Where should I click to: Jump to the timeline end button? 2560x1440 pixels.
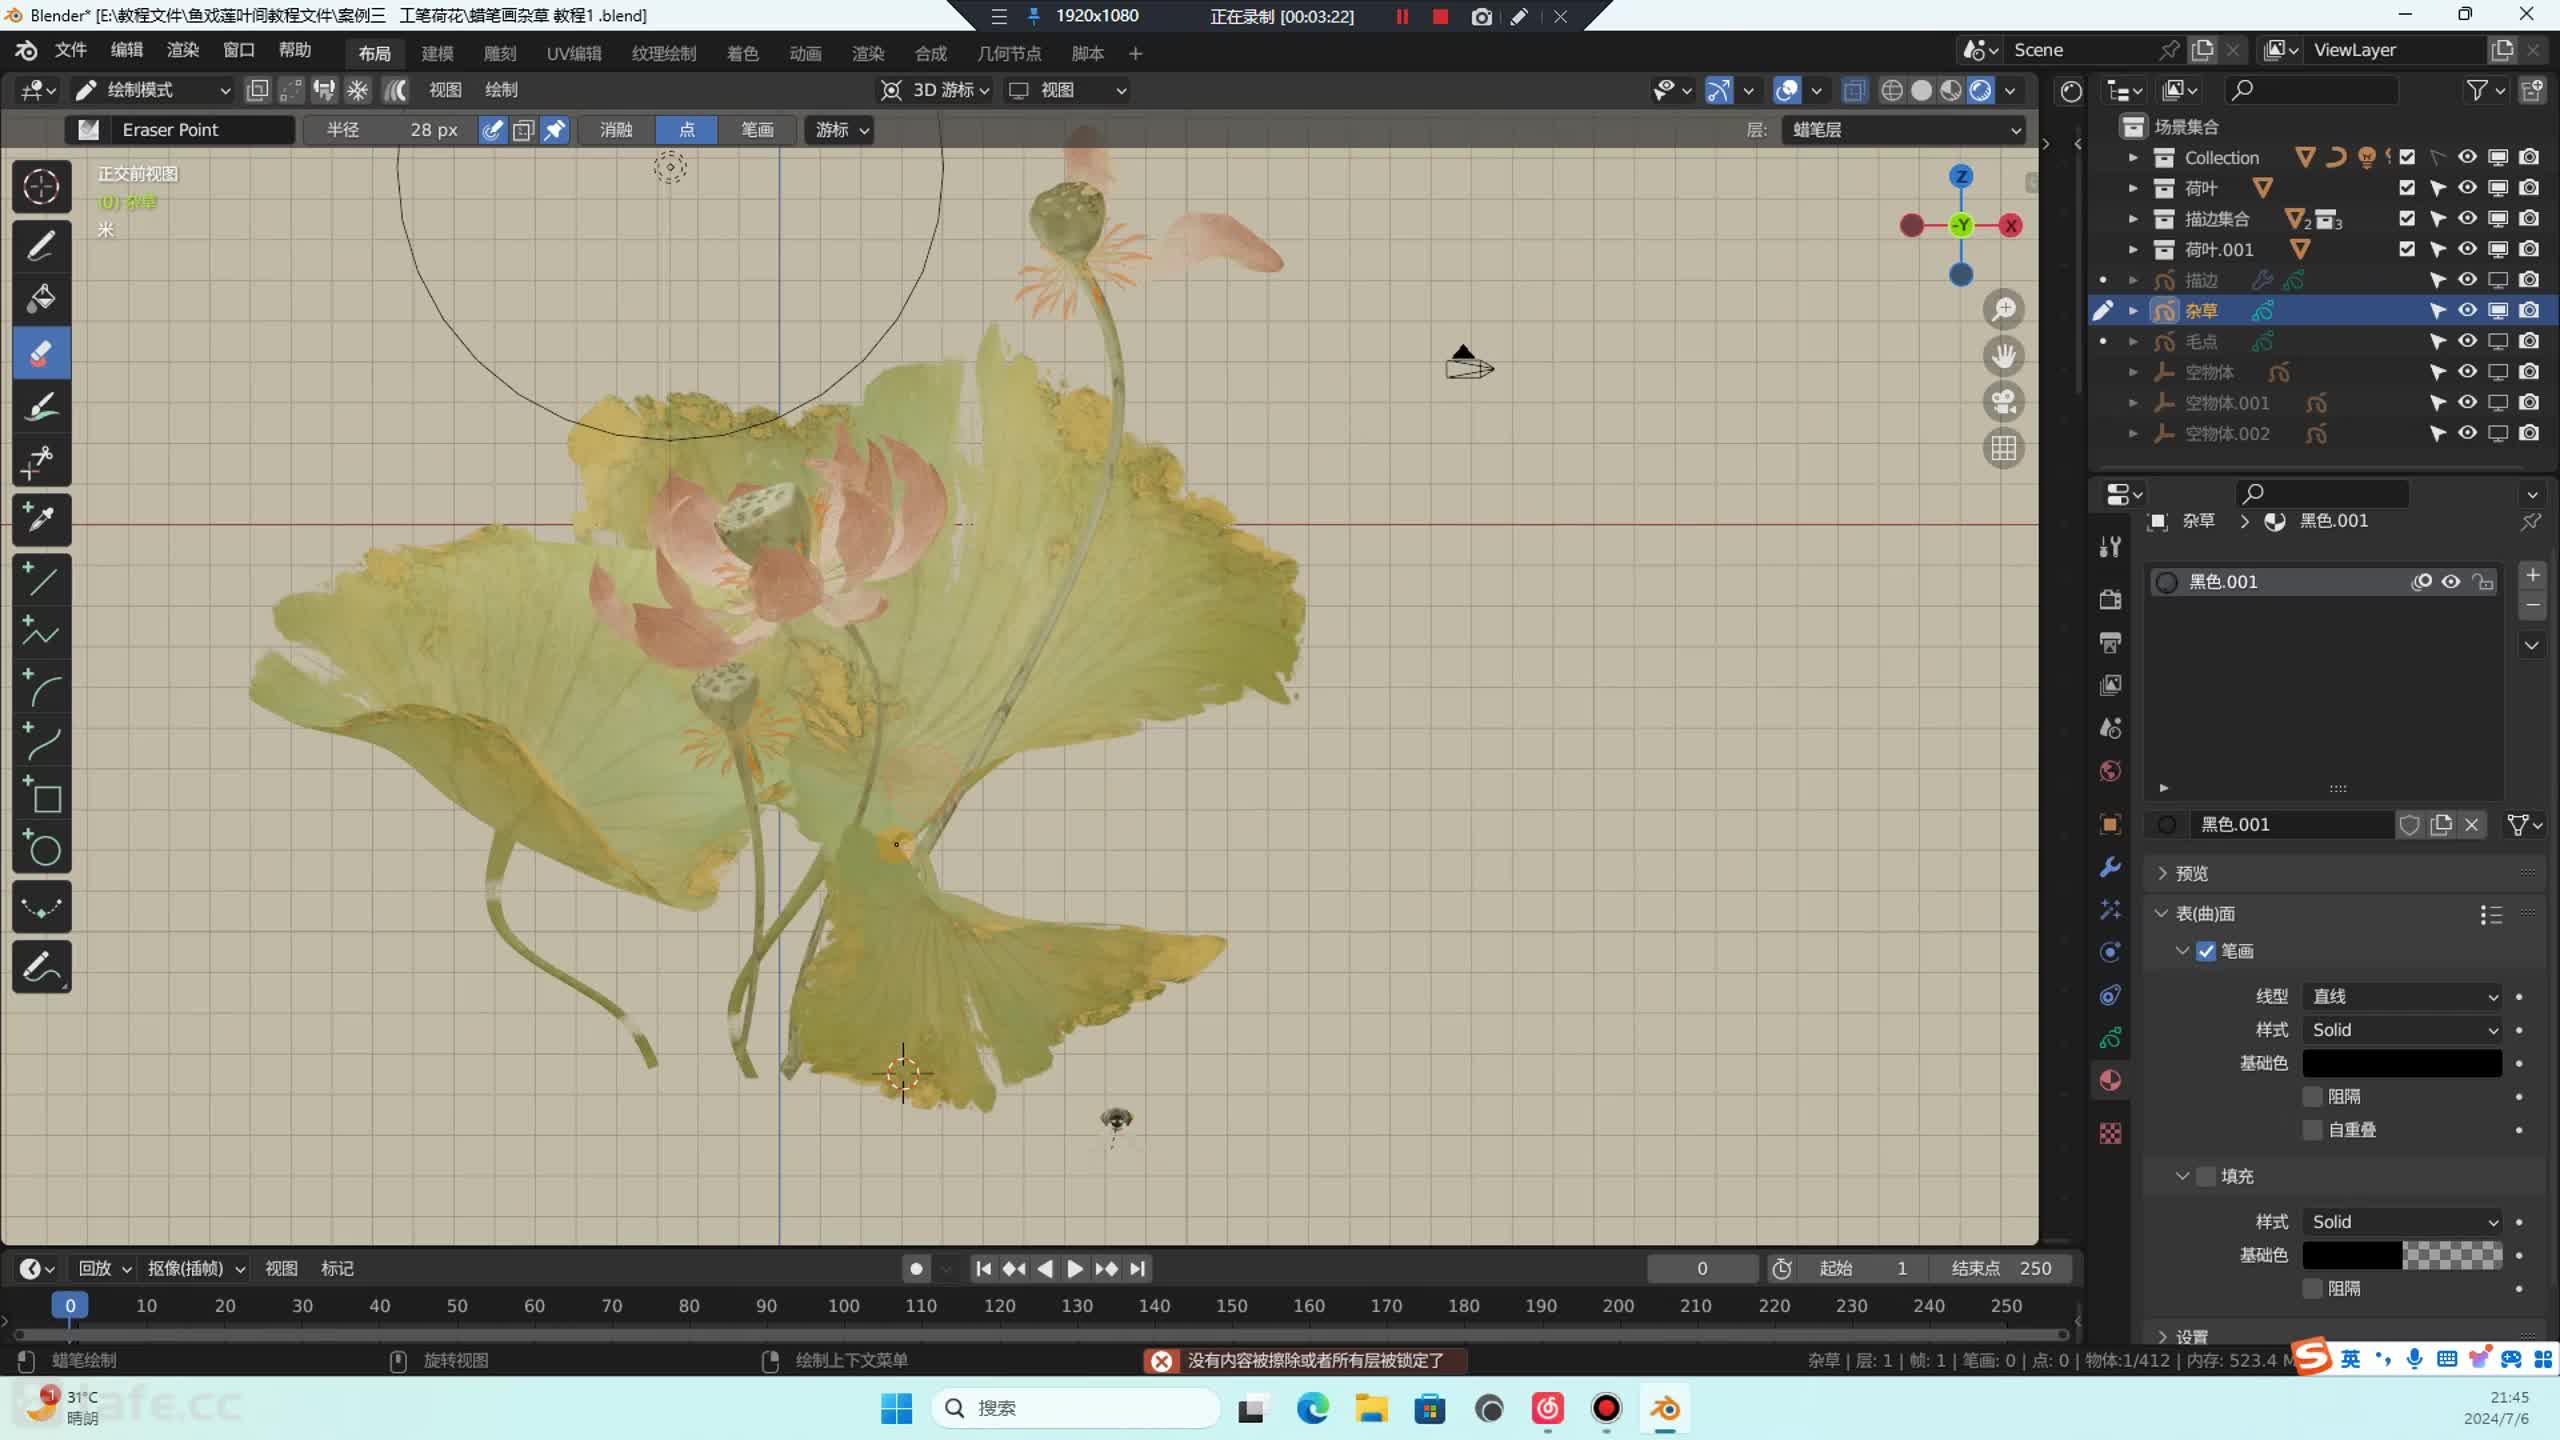point(1137,1268)
